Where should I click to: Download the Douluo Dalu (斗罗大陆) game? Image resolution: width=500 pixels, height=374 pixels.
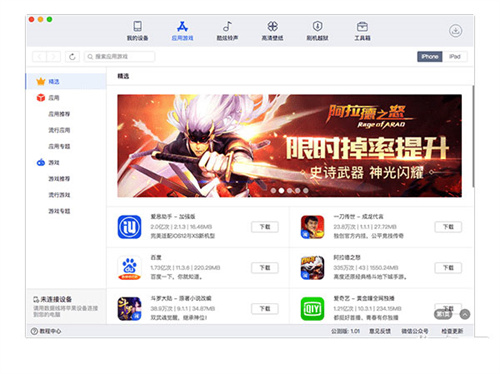[265, 309]
